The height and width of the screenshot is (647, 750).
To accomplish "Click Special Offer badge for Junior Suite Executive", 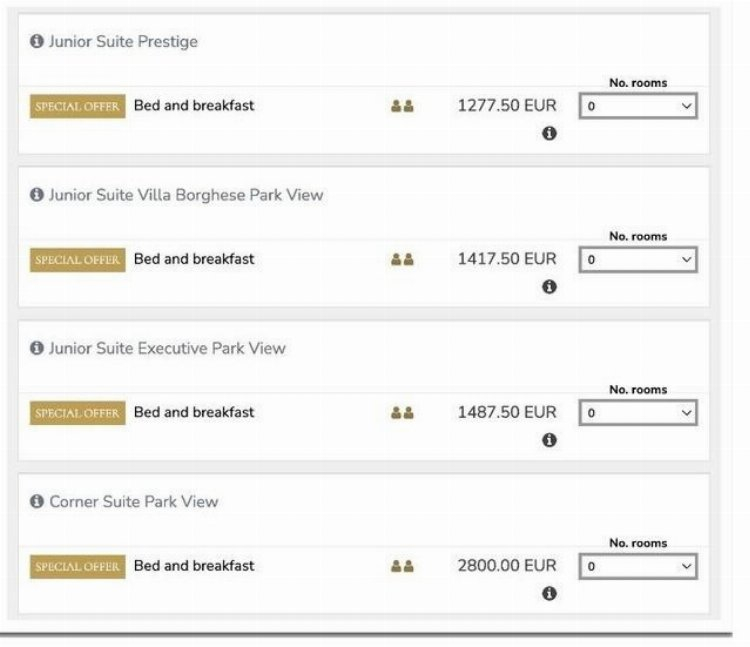I will (77, 413).
